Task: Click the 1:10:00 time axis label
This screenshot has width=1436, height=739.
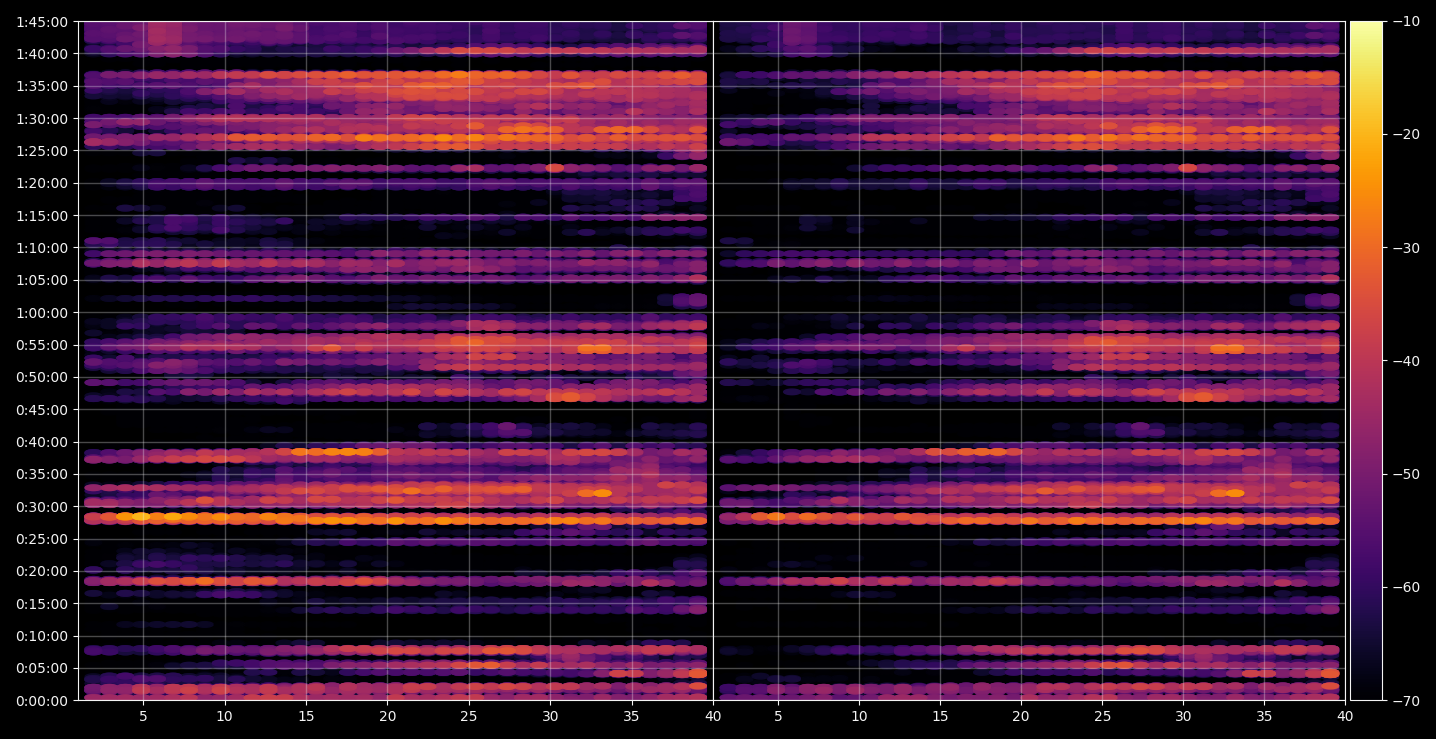Action: [x=42, y=248]
